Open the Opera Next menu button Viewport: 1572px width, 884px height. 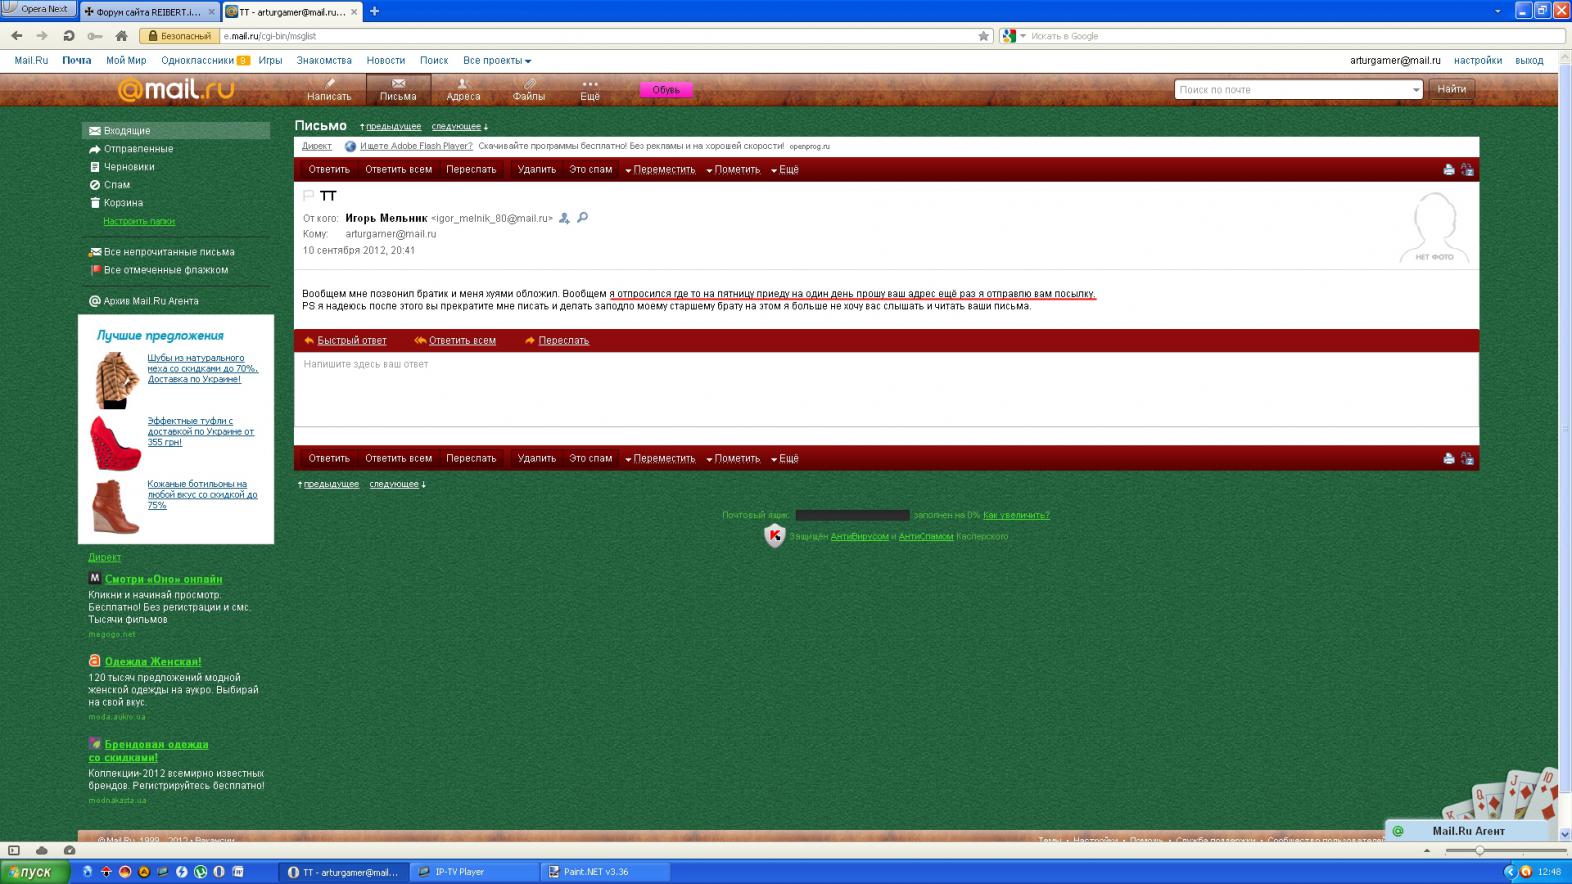click(37, 9)
